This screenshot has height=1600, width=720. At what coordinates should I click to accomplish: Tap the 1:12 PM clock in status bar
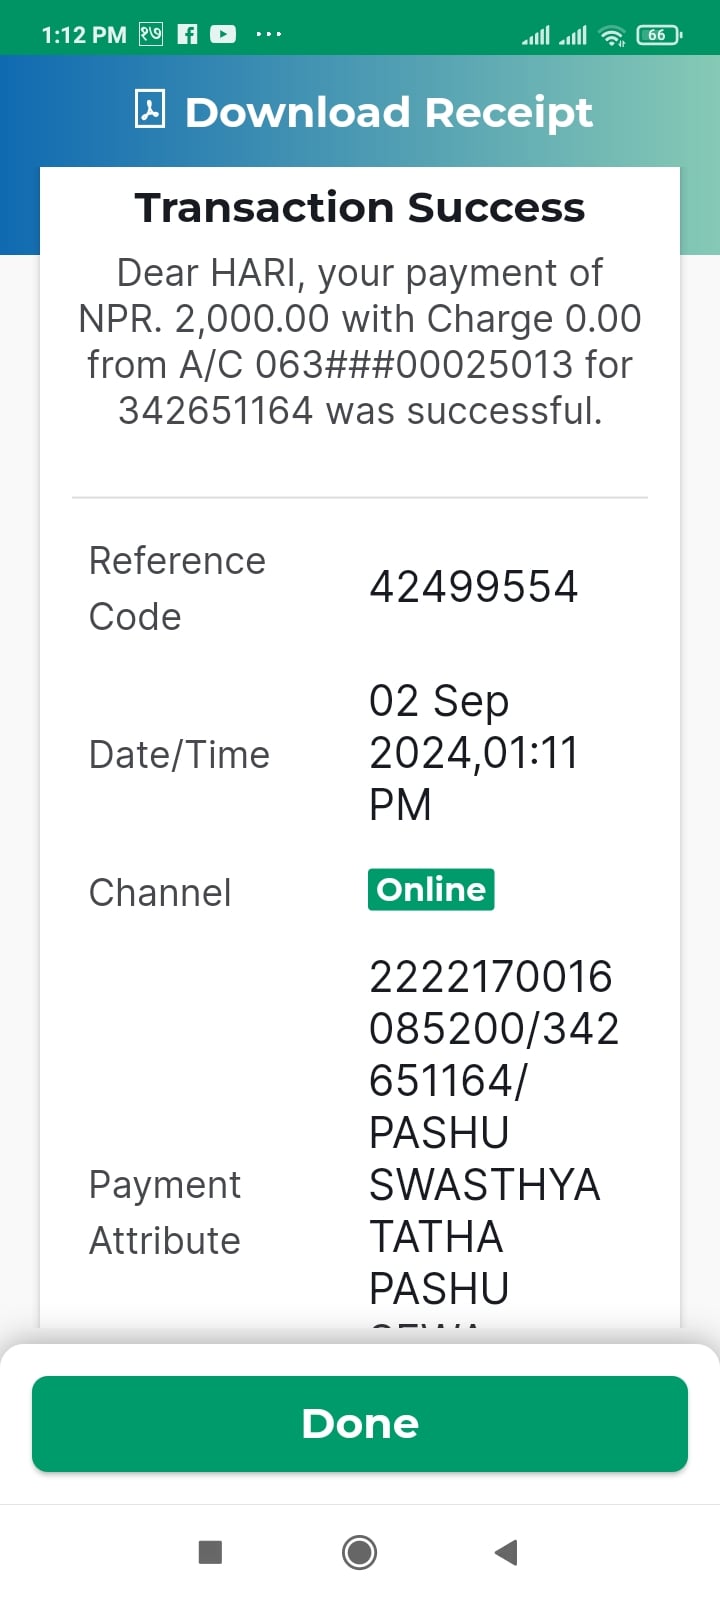click(84, 35)
